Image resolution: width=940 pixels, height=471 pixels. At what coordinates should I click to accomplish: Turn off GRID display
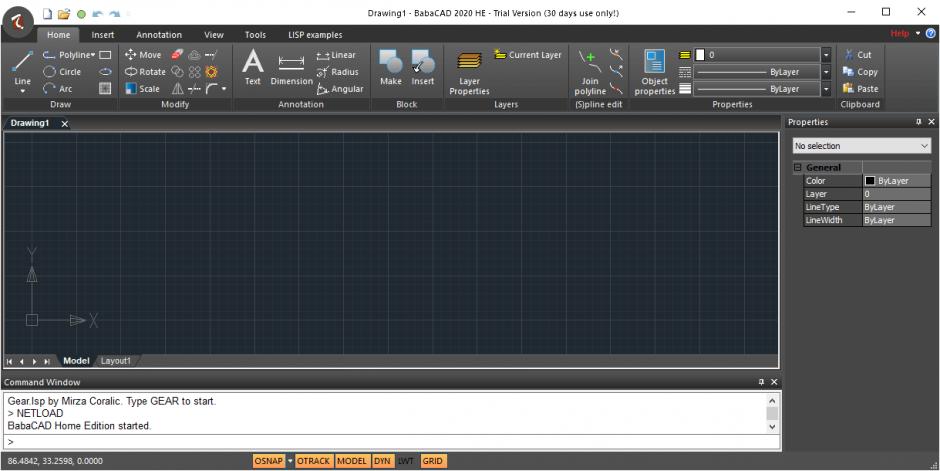tap(432, 461)
